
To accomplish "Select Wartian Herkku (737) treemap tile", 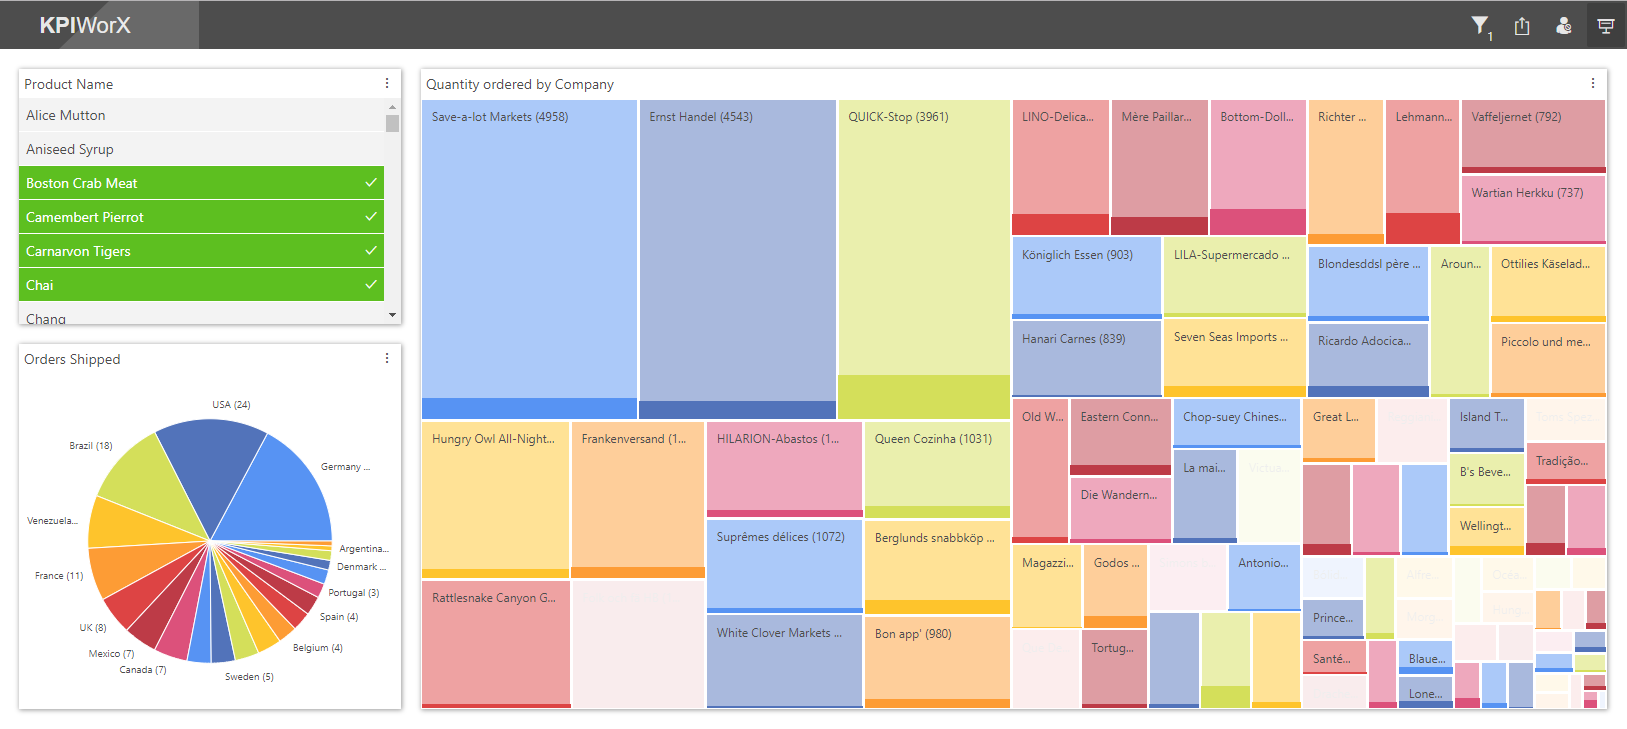I will (x=1533, y=210).
